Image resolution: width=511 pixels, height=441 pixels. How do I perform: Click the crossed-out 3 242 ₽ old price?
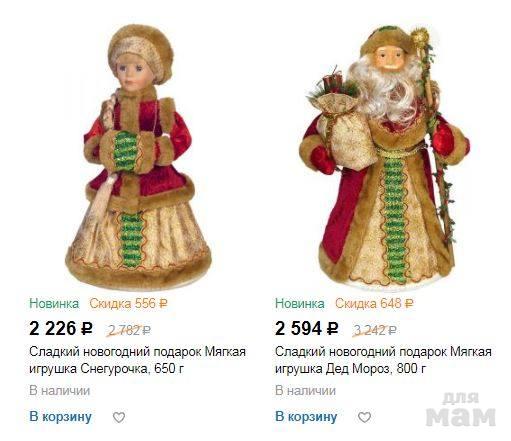[375, 330]
